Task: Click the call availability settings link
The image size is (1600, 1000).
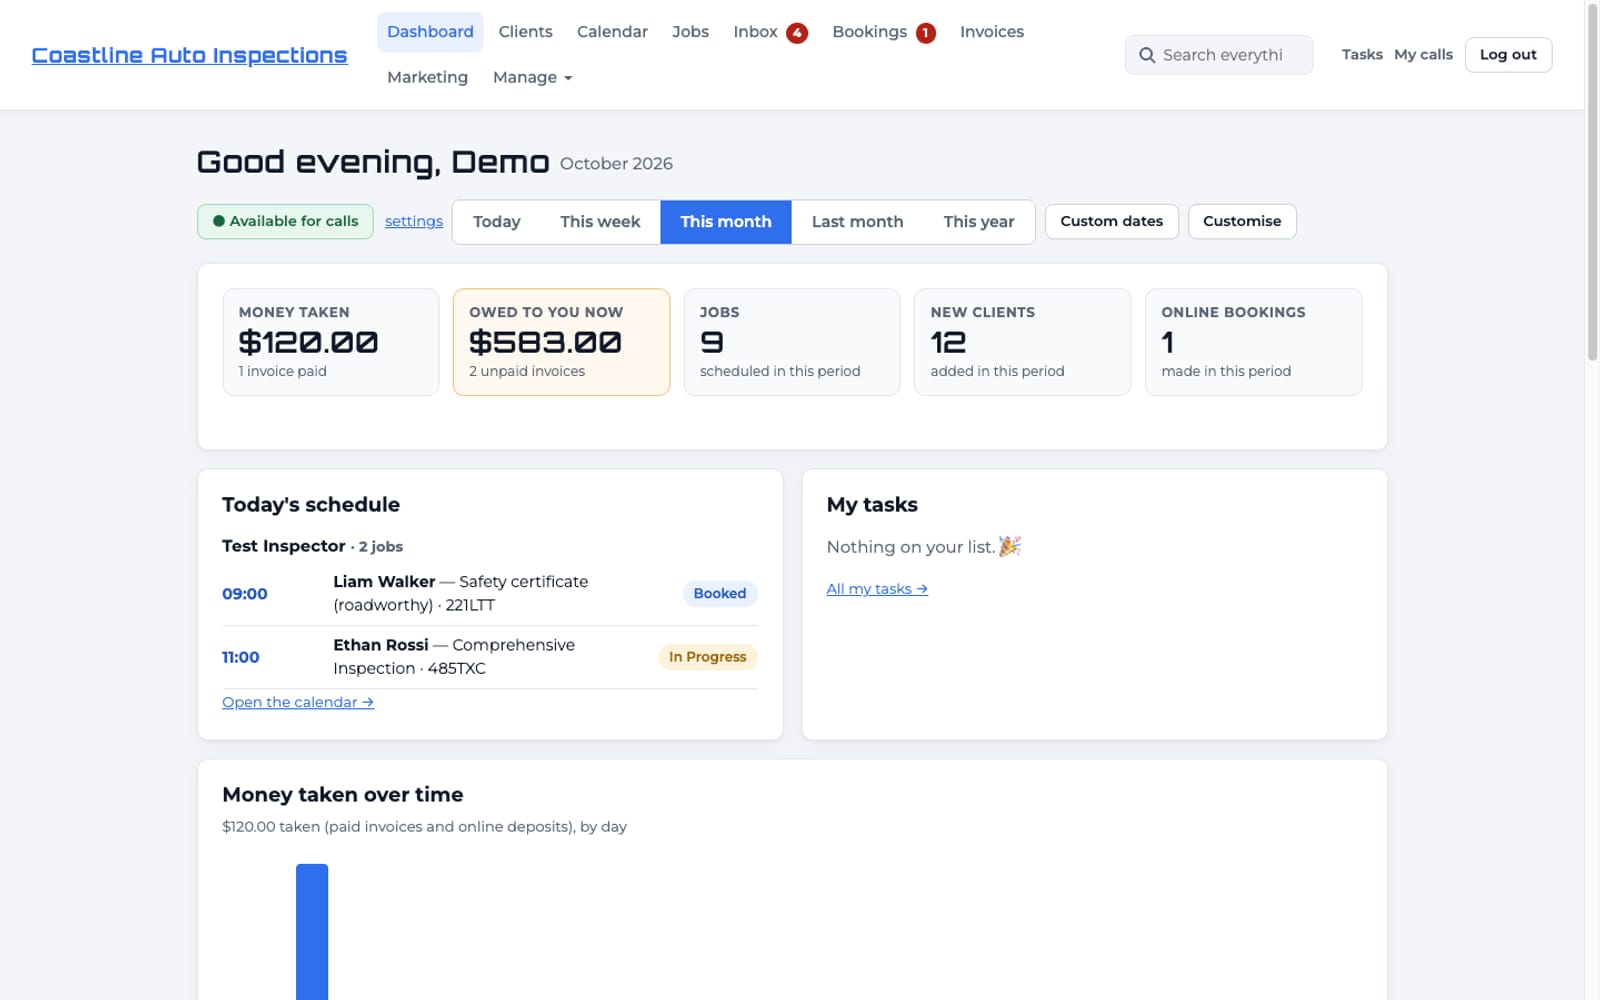Action: pos(414,221)
